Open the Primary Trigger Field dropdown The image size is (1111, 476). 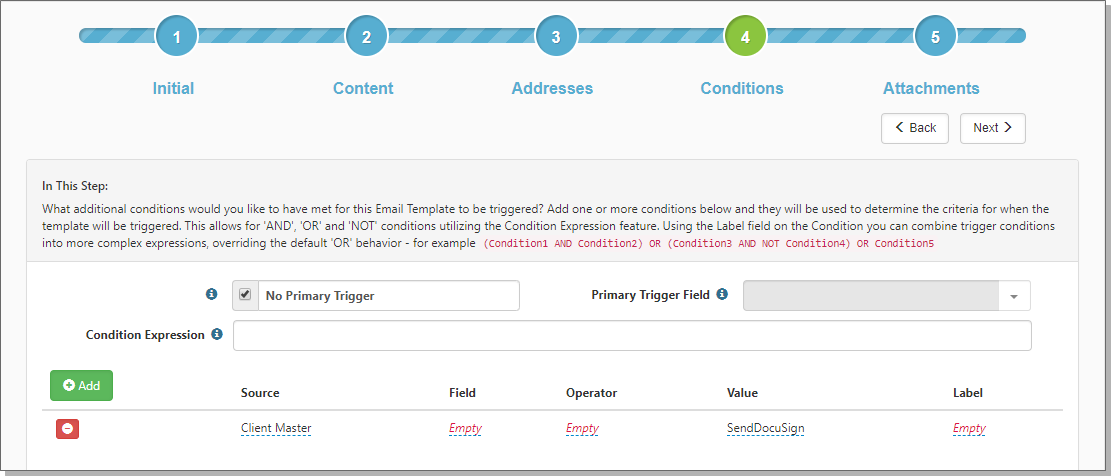[x=886, y=295]
